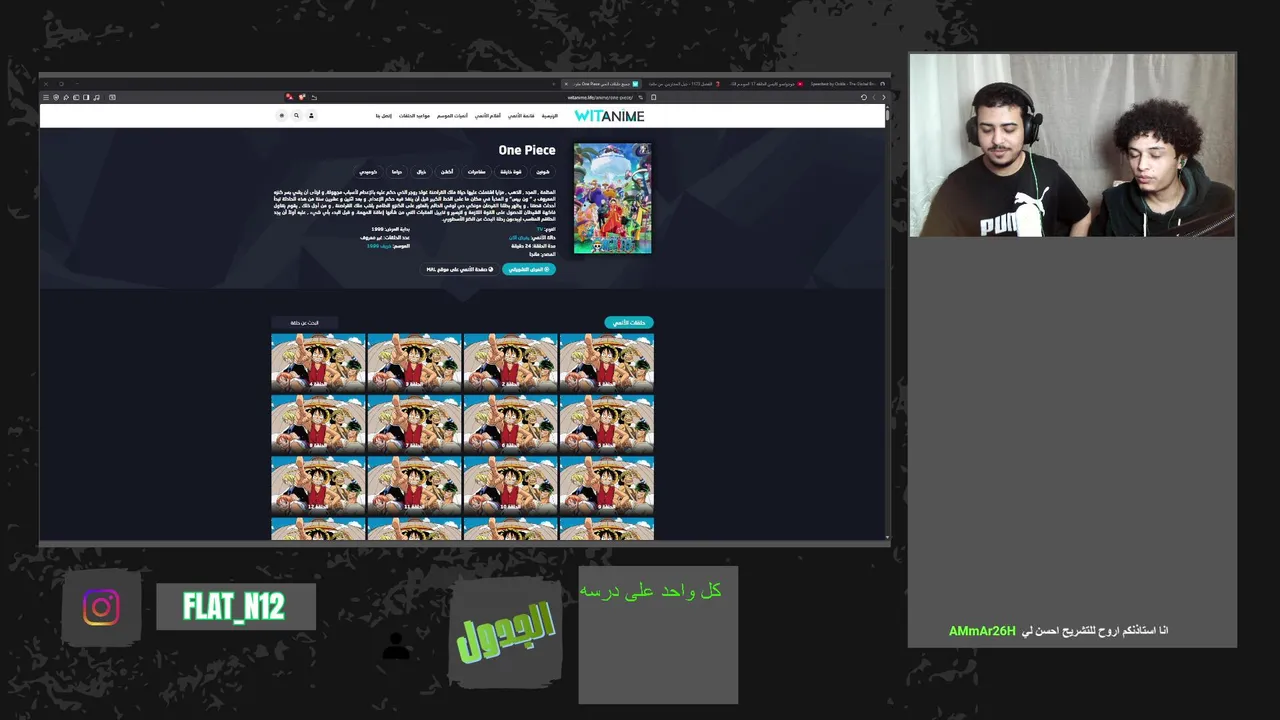Select the مغامرات genre tag
1280x720 pixels.
click(x=477, y=172)
